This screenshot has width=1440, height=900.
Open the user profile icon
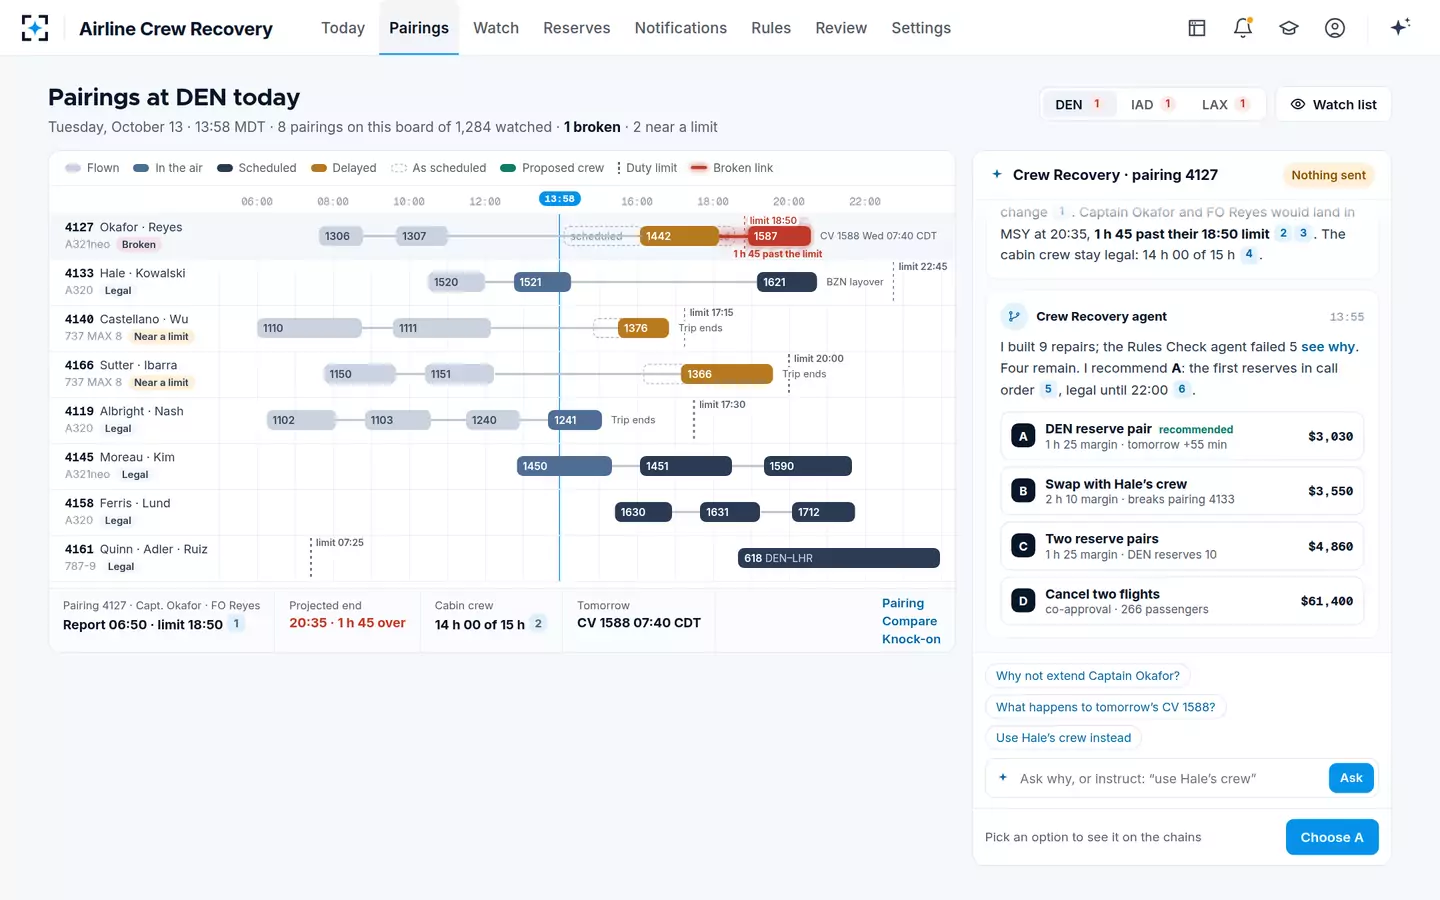coord(1335,28)
